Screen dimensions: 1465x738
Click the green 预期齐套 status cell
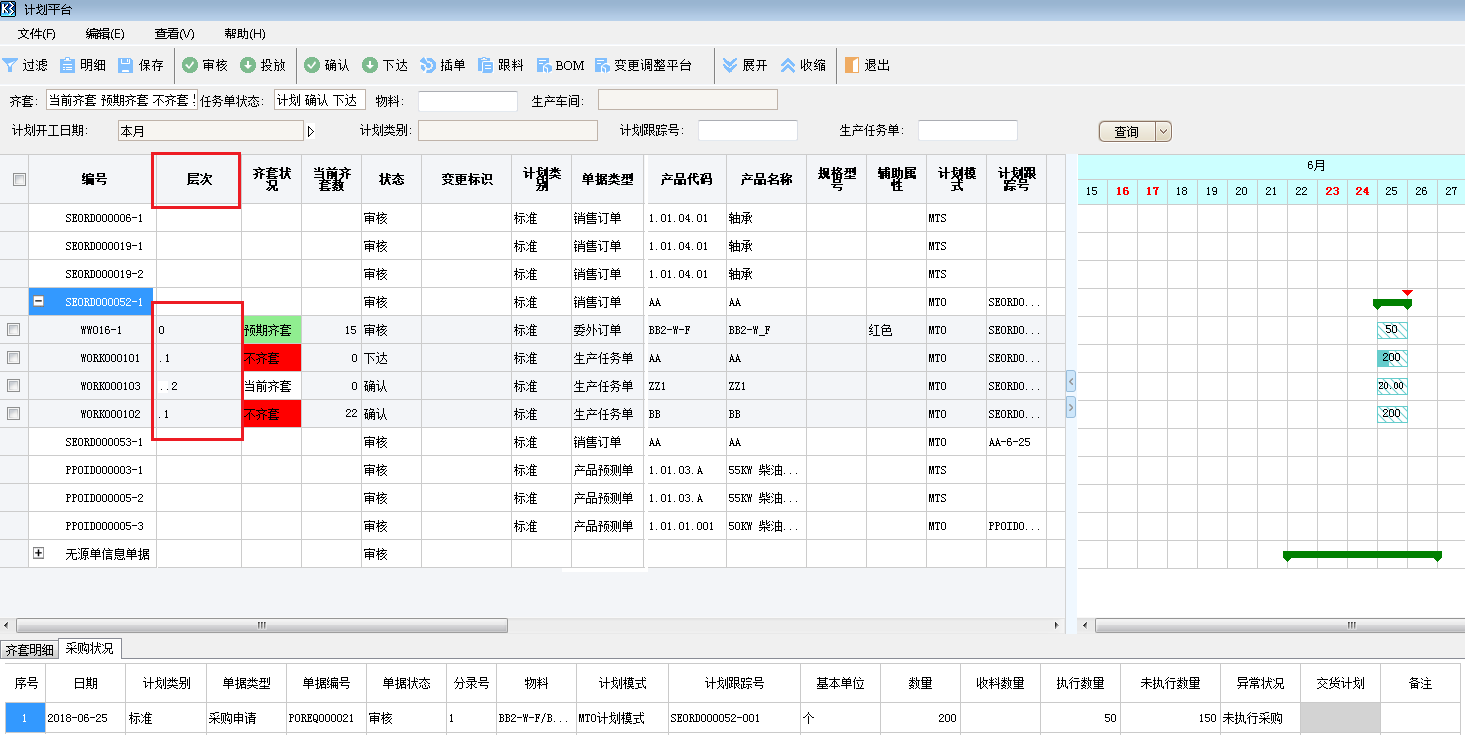271,330
